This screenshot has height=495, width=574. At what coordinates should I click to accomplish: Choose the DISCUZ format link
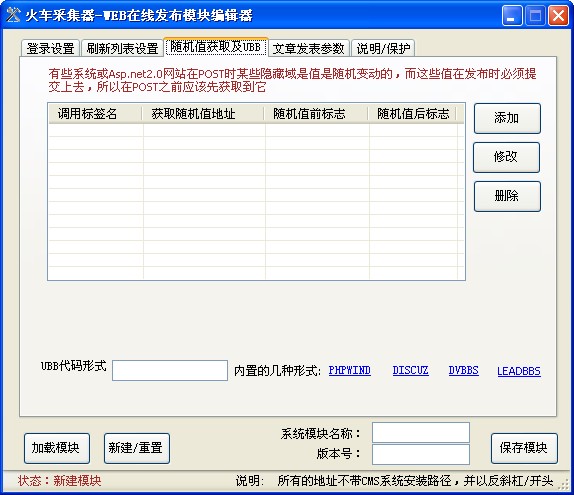point(410,371)
